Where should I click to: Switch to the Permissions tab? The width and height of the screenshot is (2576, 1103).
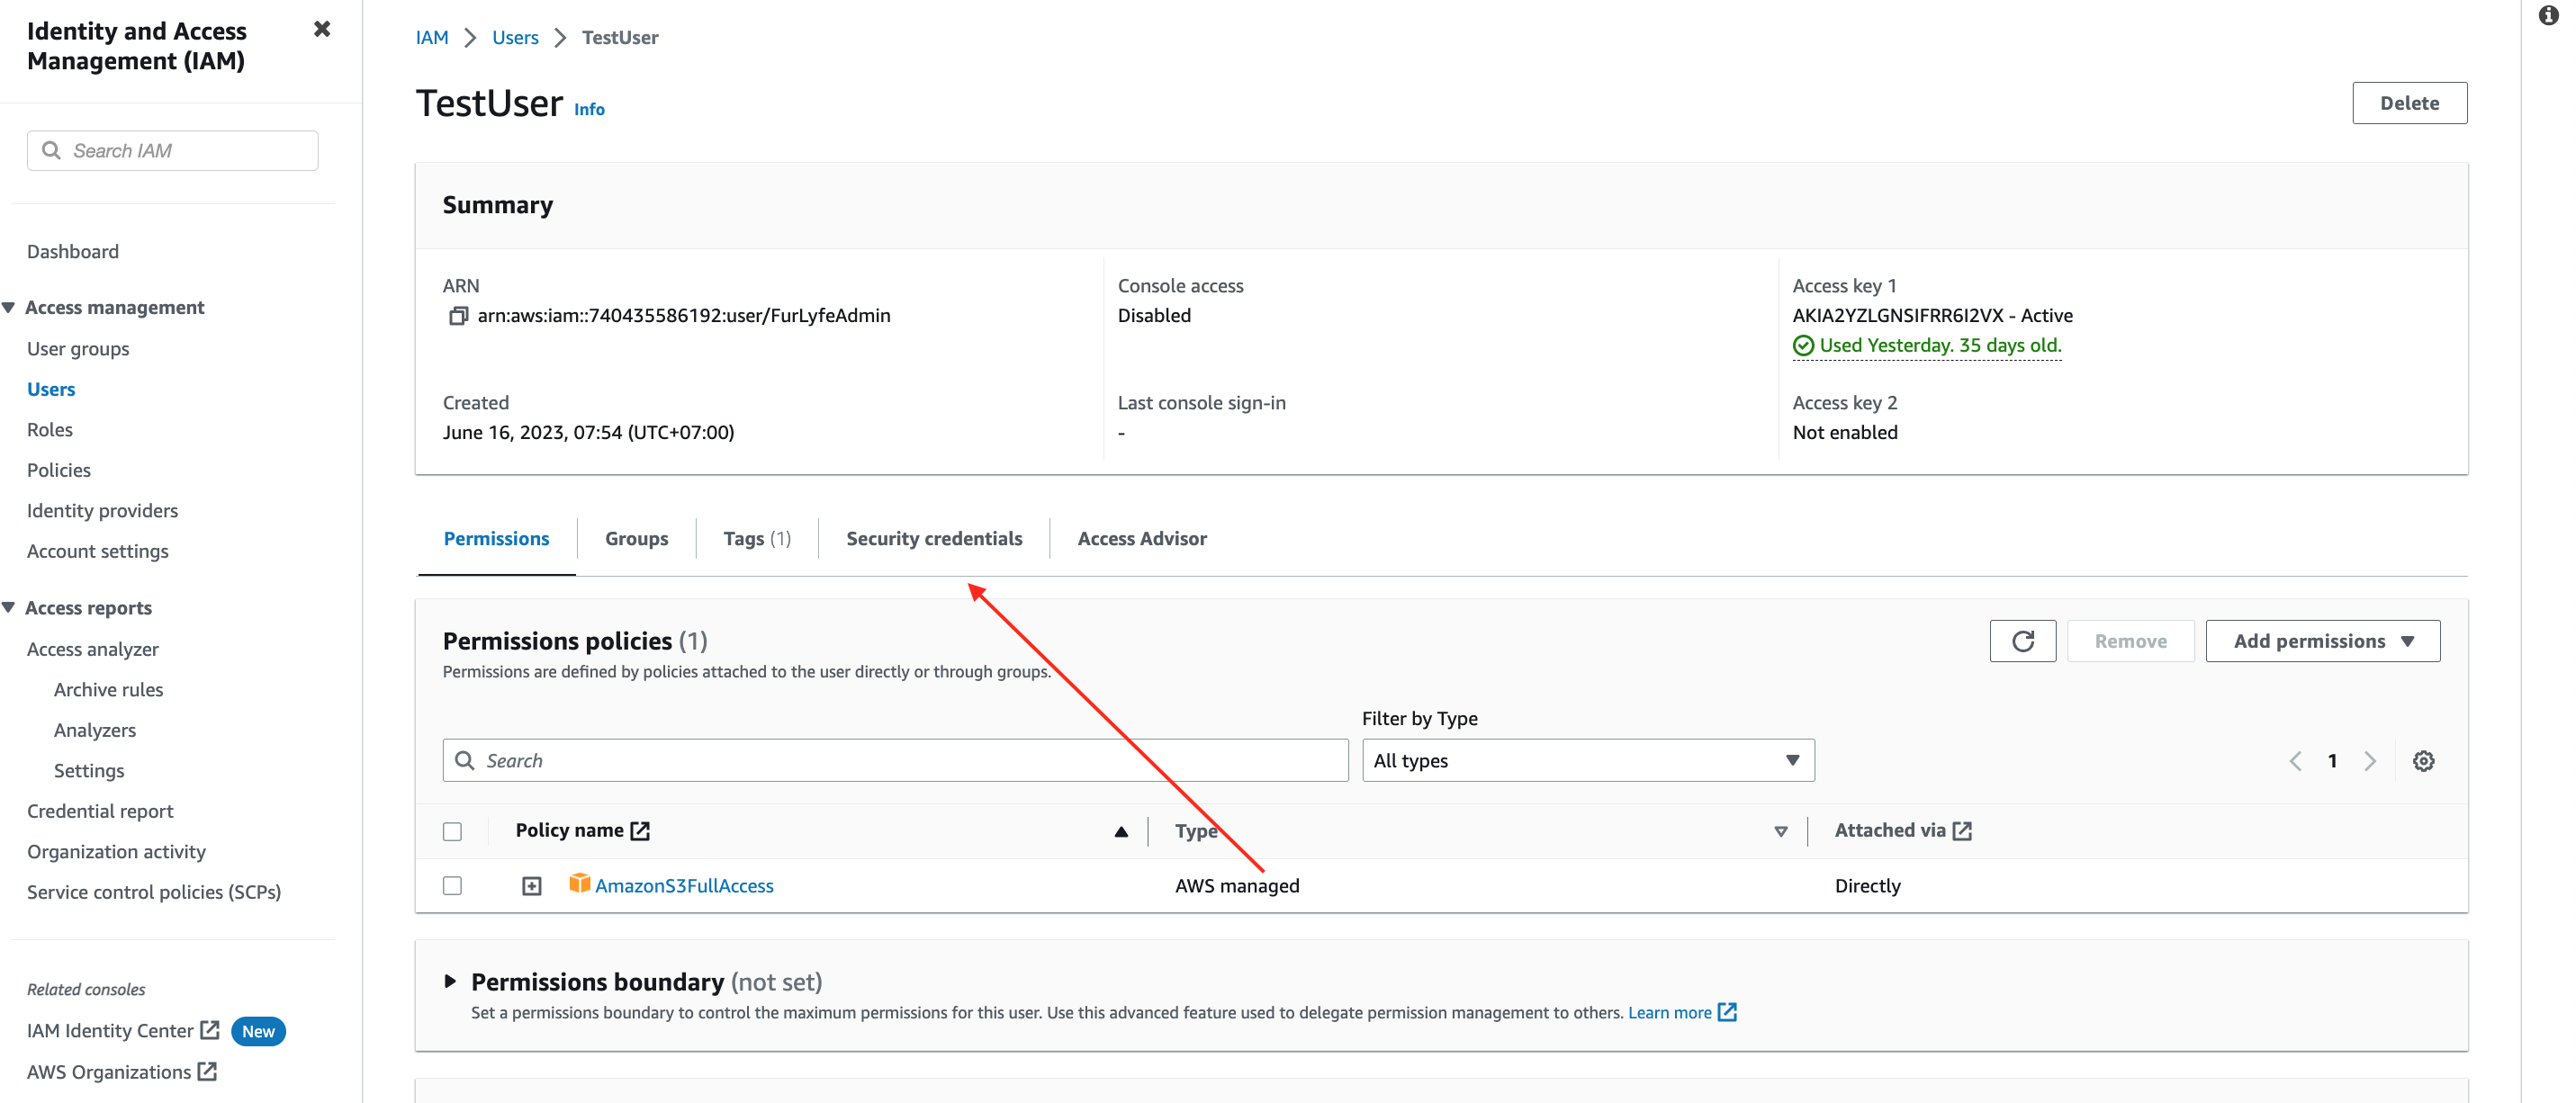coord(496,539)
